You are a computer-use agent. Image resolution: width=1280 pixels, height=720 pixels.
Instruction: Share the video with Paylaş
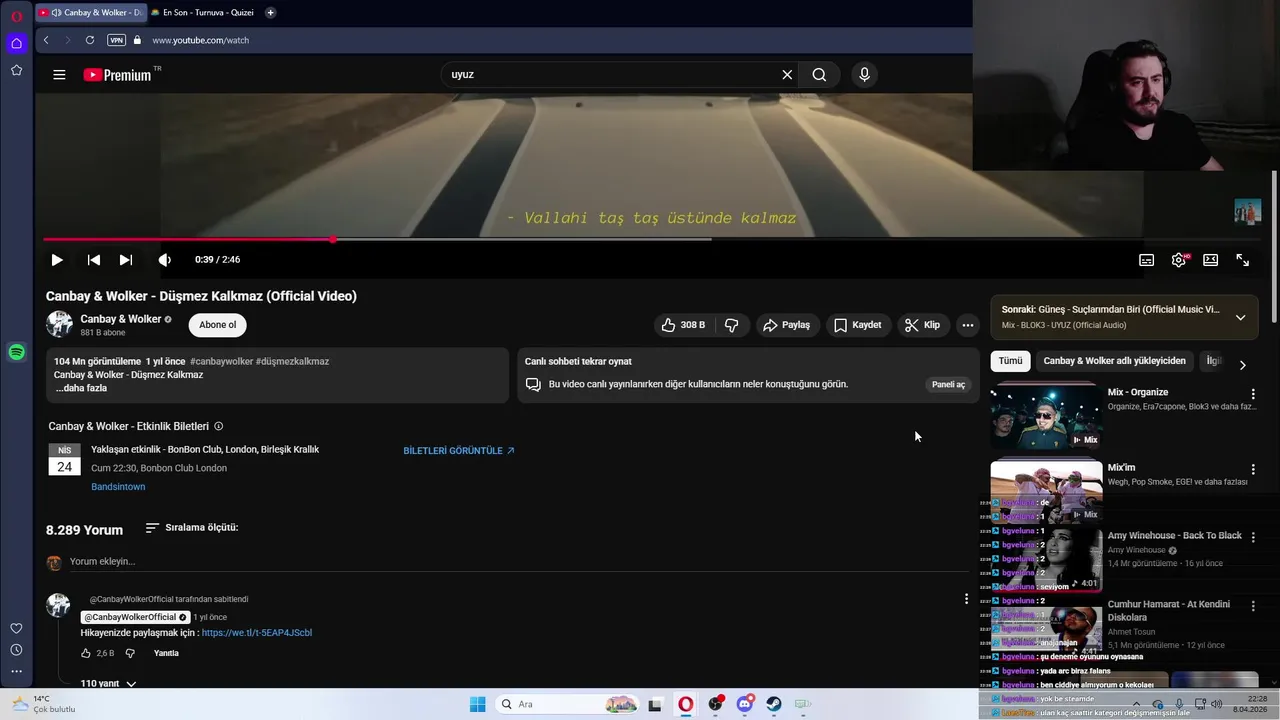[x=786, y=325]
